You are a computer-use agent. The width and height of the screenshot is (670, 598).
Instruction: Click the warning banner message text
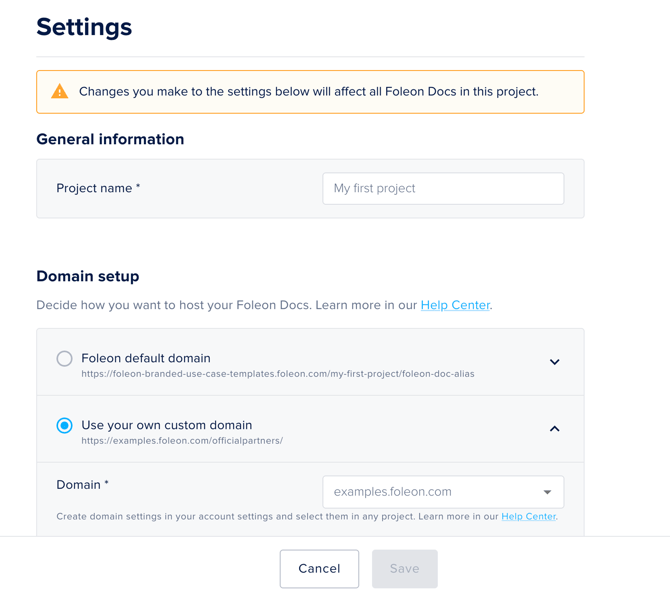308,92
